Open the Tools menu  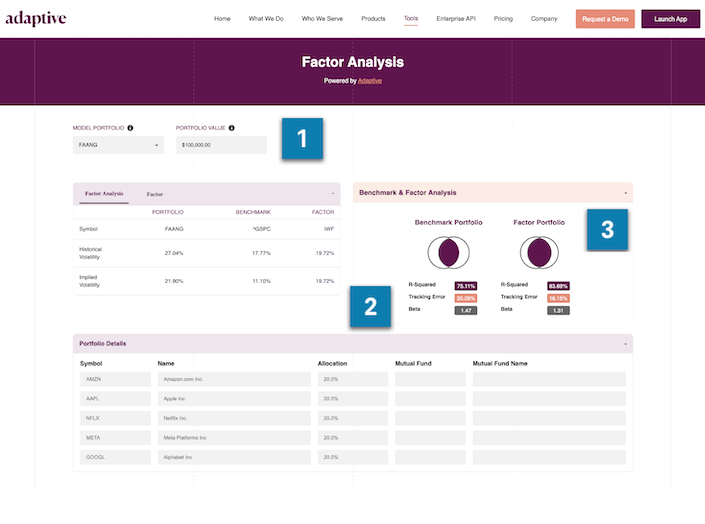click(411, 18)
